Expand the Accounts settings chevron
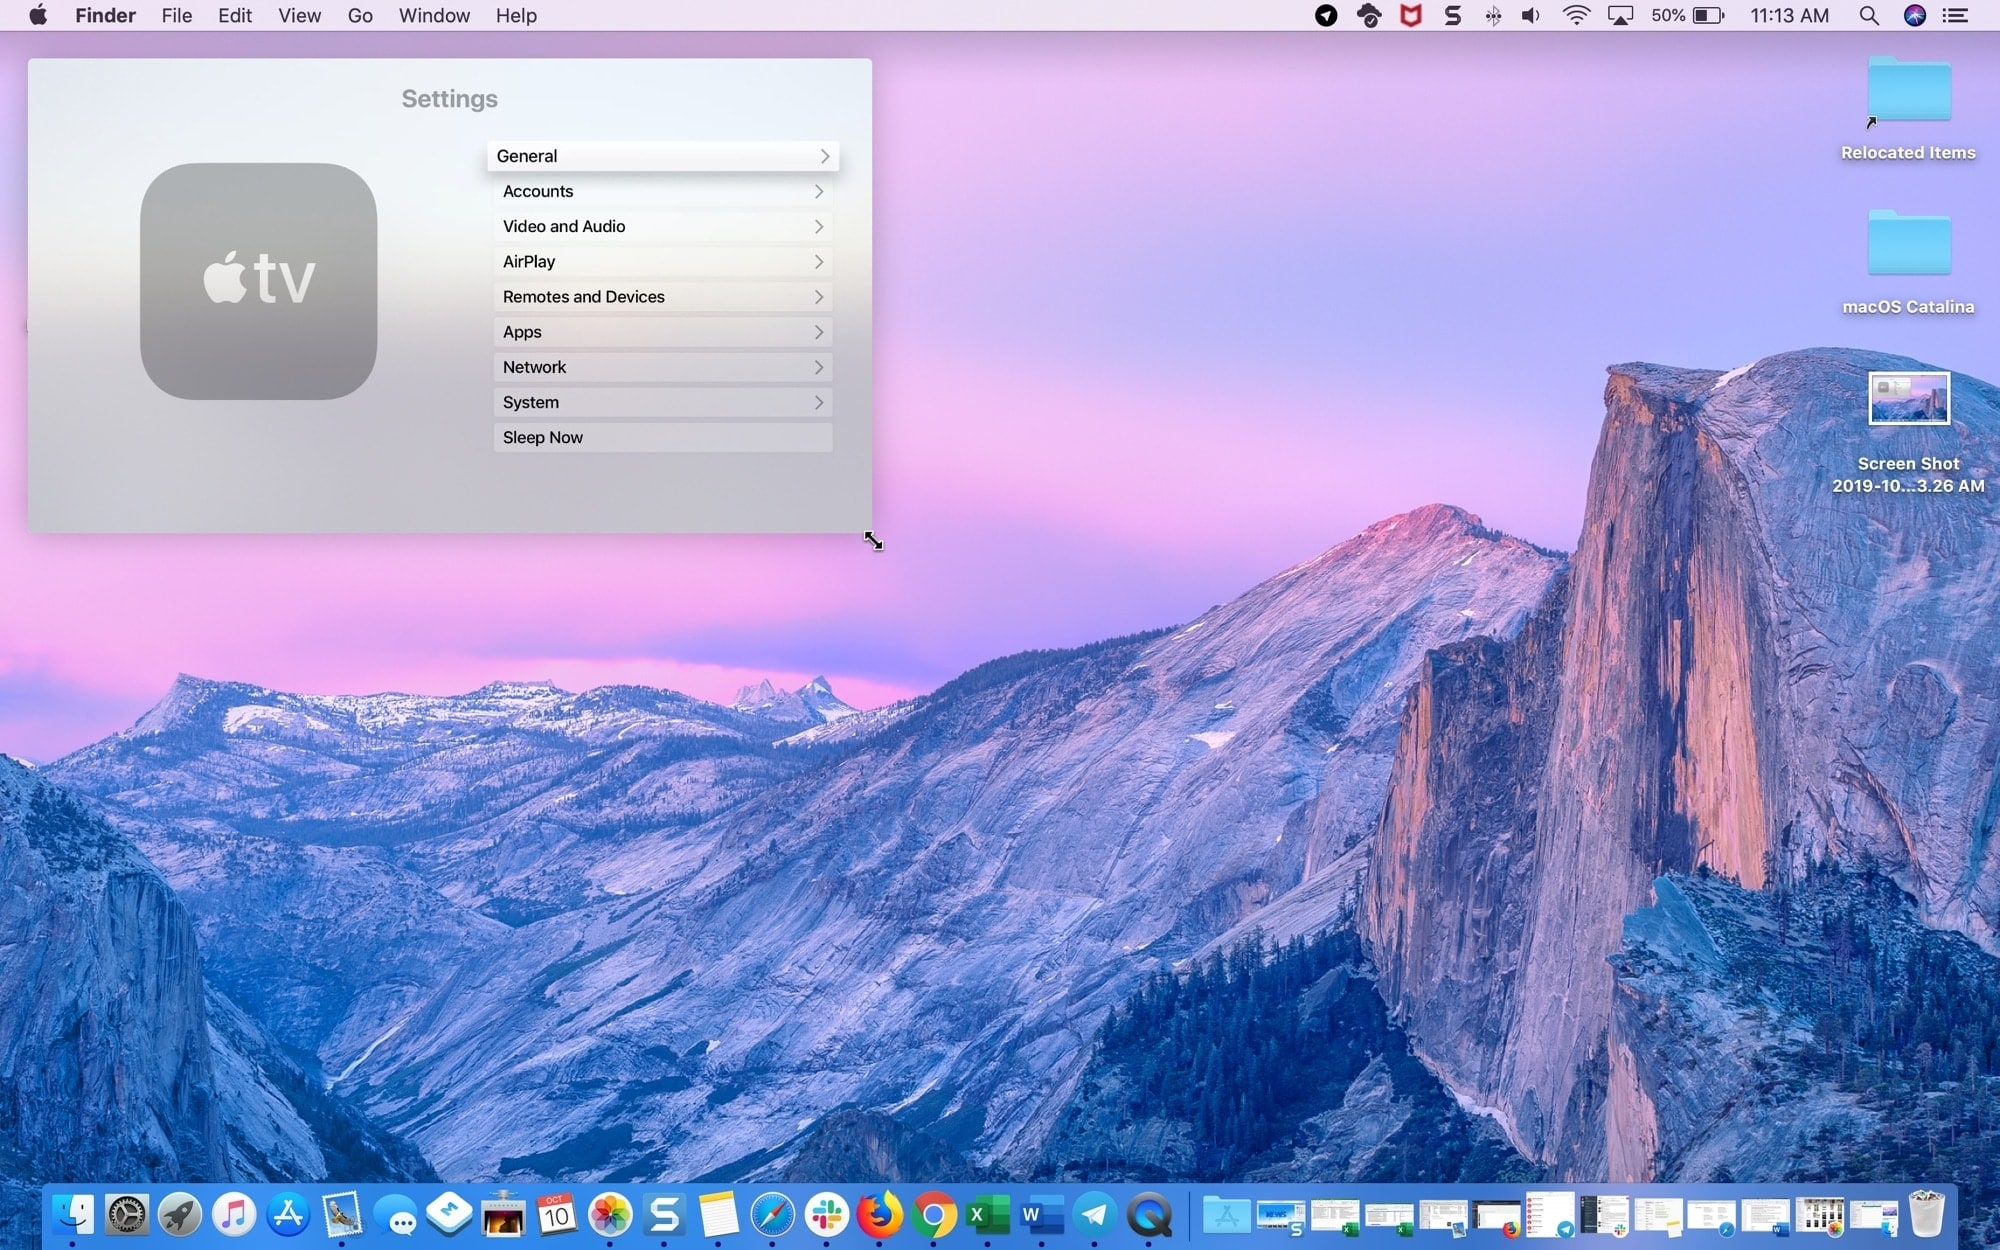Viewport: 2000px width, 1250px height. pos(817,191)
